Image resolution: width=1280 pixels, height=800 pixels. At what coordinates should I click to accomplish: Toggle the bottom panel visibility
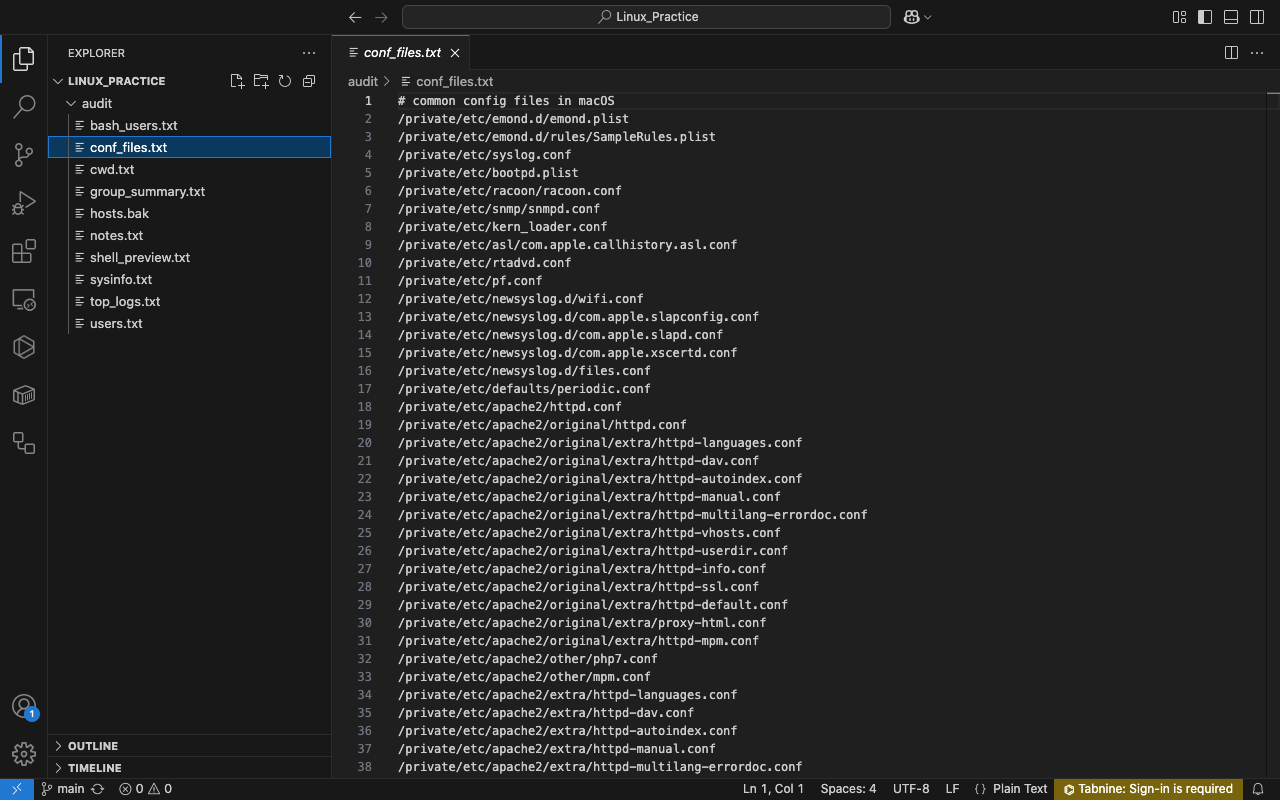(x=1231, y=17)
